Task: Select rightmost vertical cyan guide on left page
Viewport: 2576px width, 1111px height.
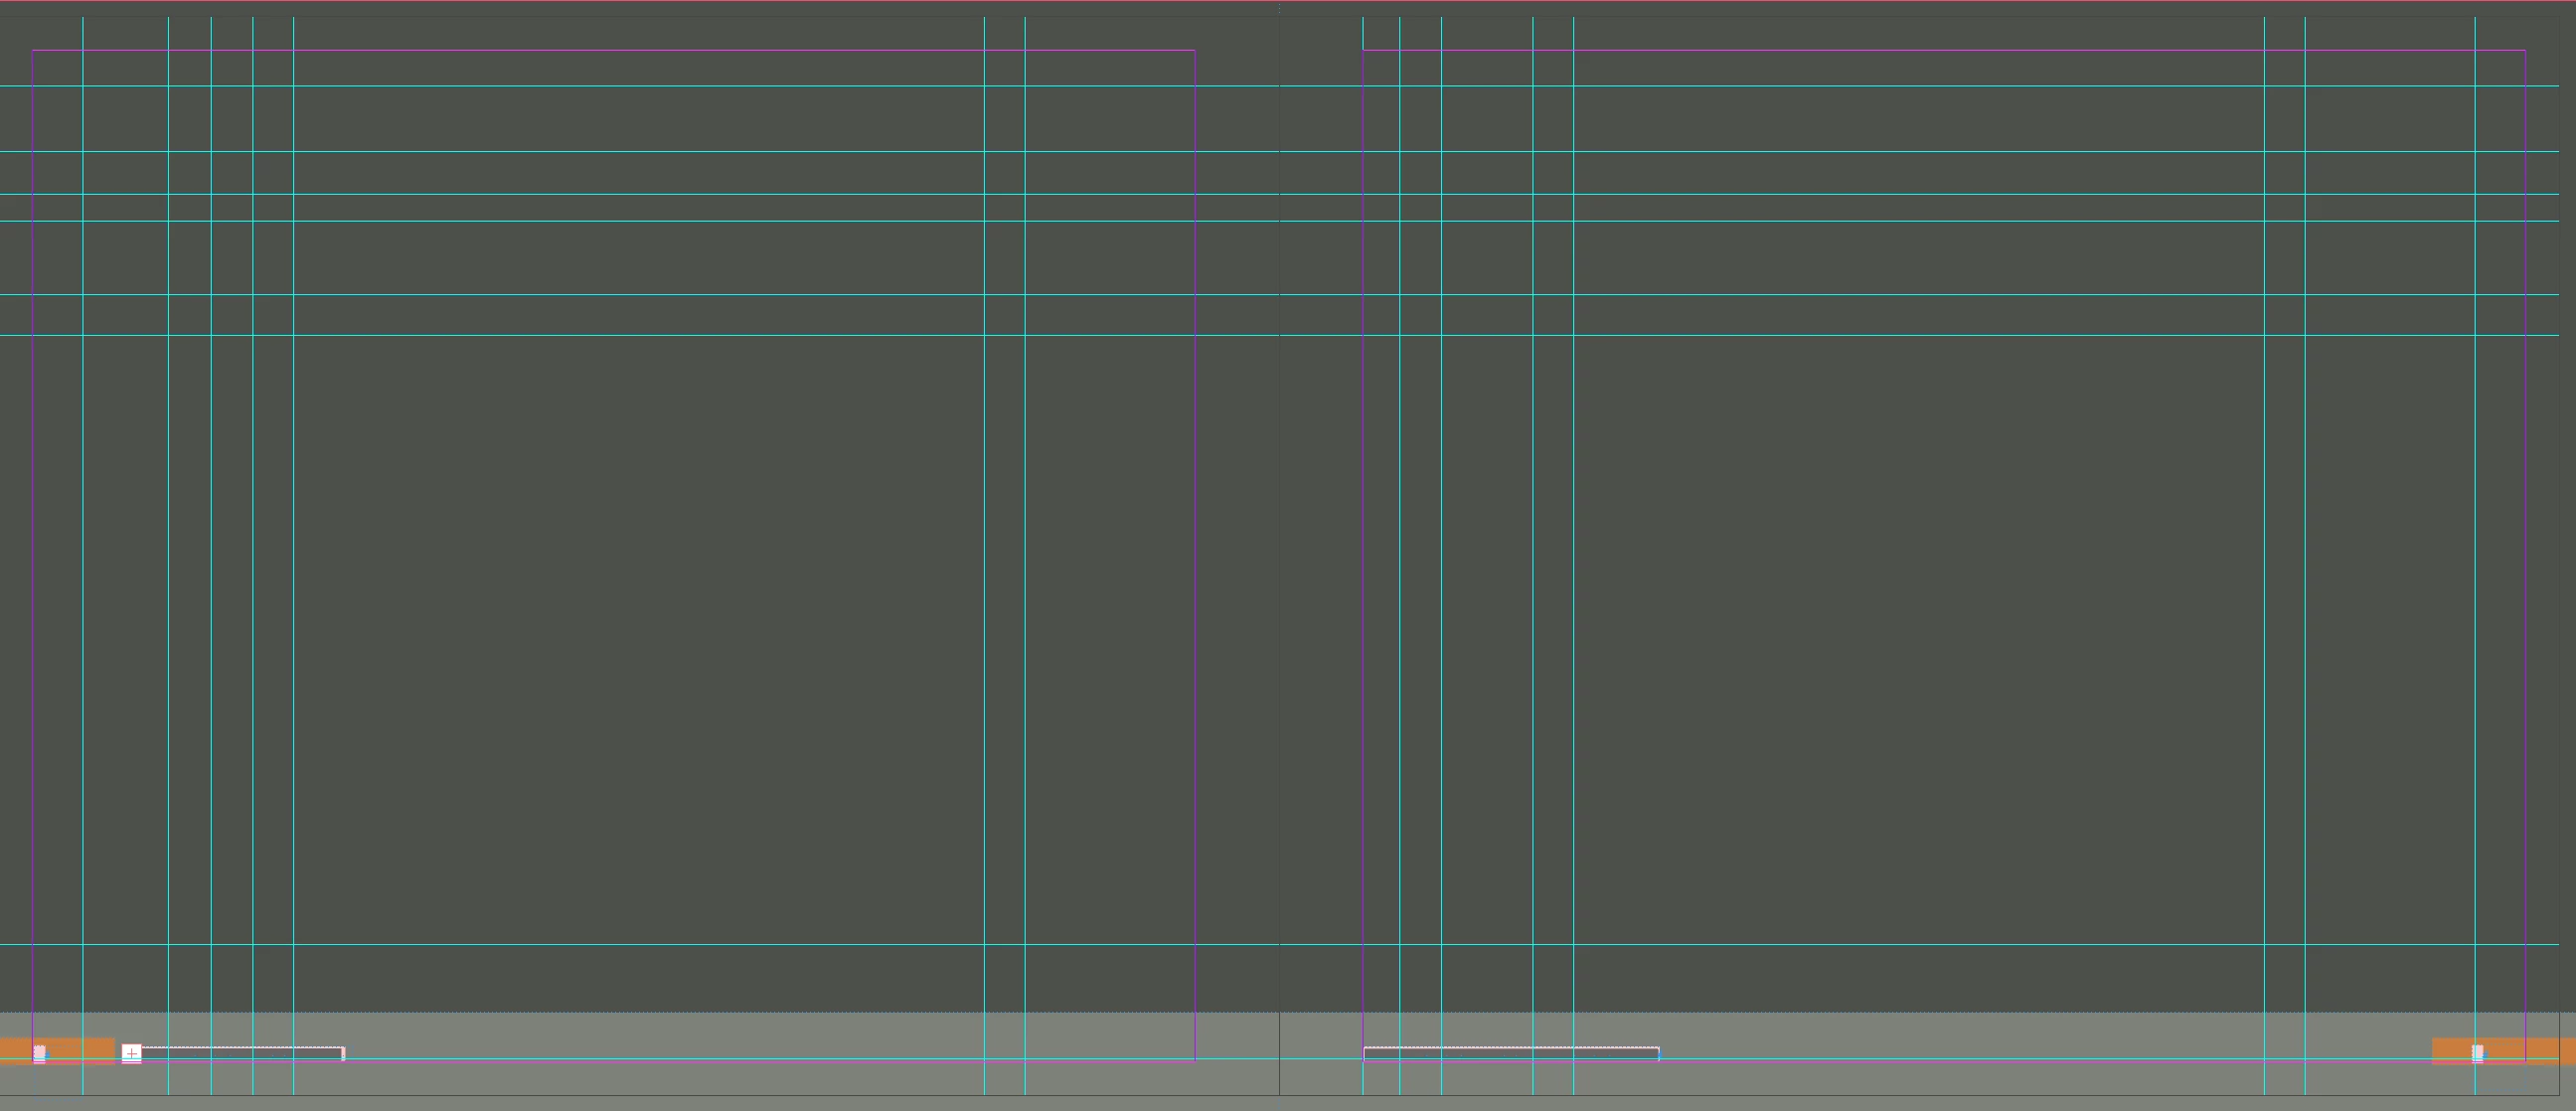Action: [x=1025, y=600]
